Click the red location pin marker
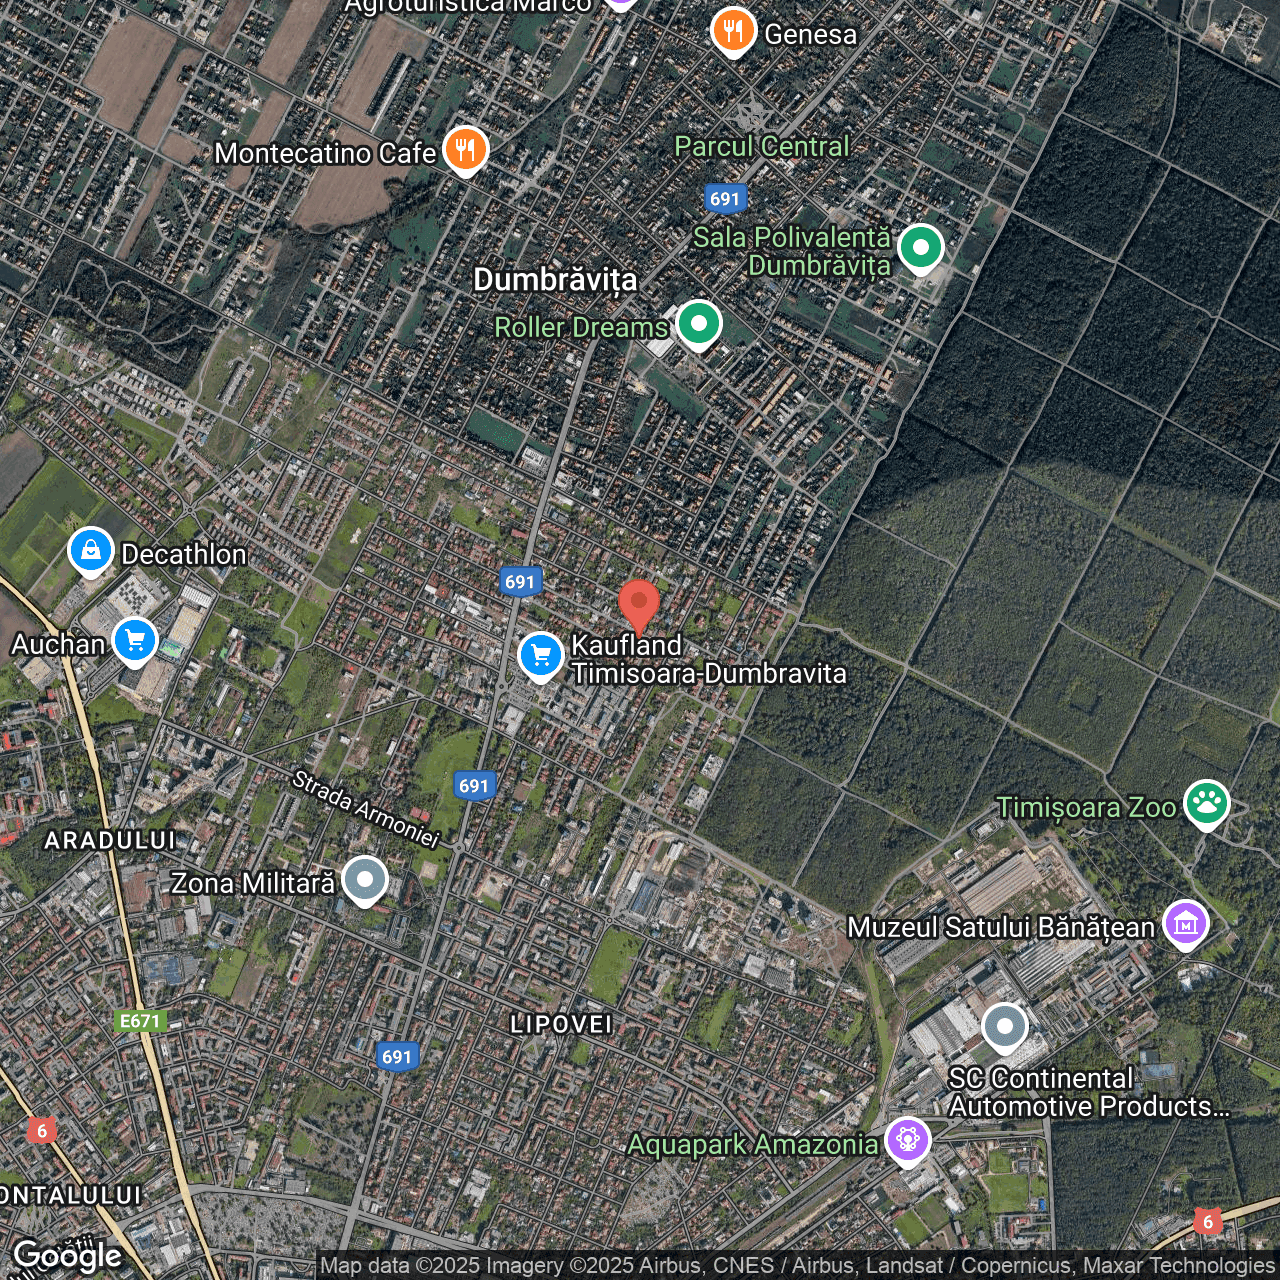The image size is (1280, 1280). click(638, 604)
